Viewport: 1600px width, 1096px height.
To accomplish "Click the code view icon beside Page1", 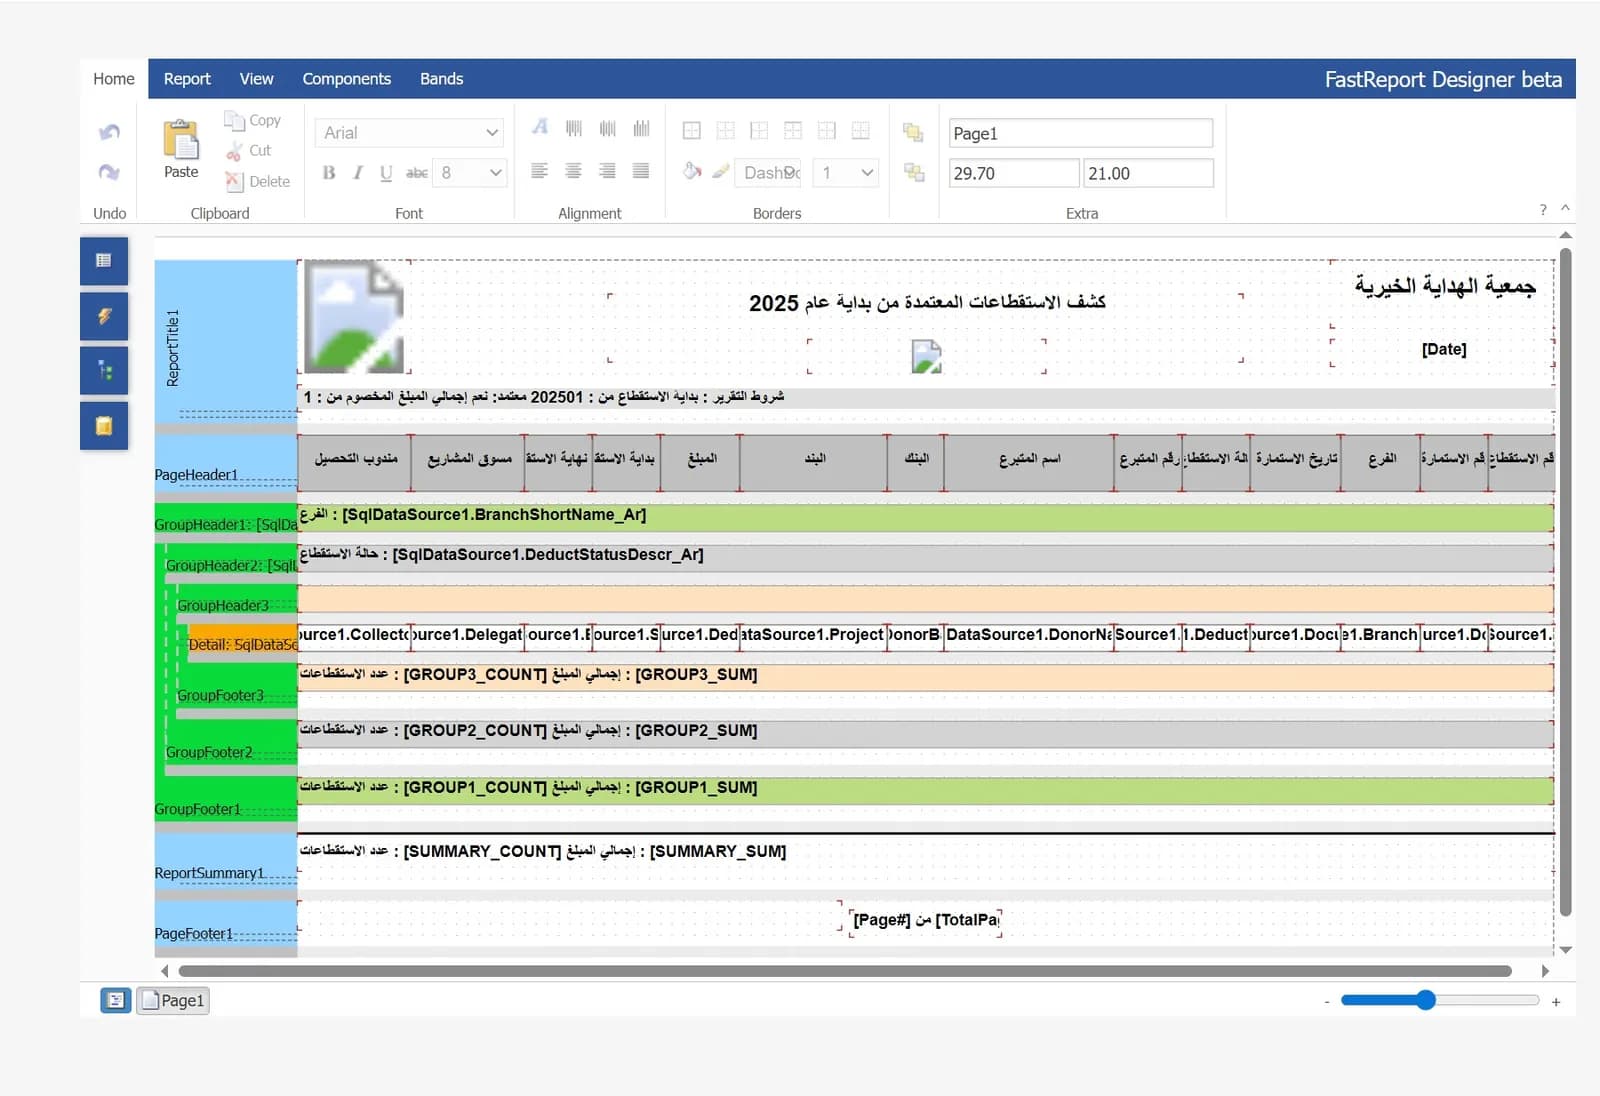I will (116, 1000).
